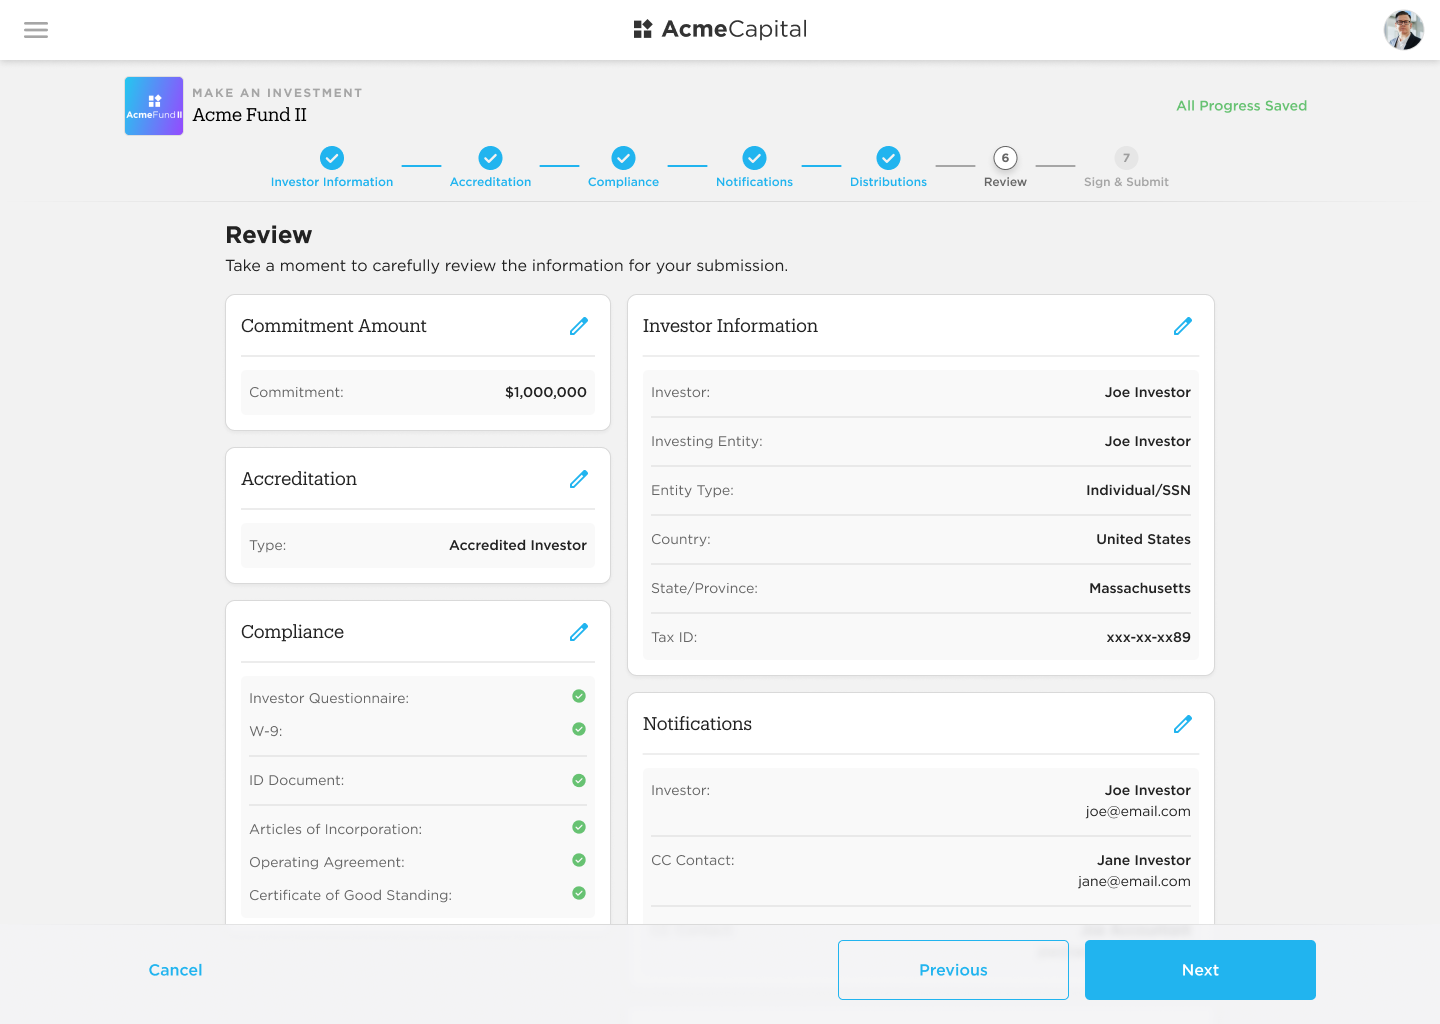Click the Previous button
Screen dimensions: 1440x1024
(x=953, y=970)
